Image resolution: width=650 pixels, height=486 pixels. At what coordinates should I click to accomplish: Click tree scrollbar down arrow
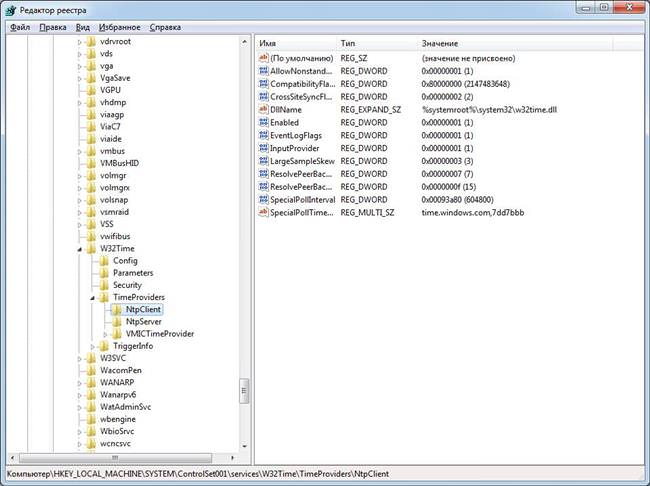tap(244, 447)
